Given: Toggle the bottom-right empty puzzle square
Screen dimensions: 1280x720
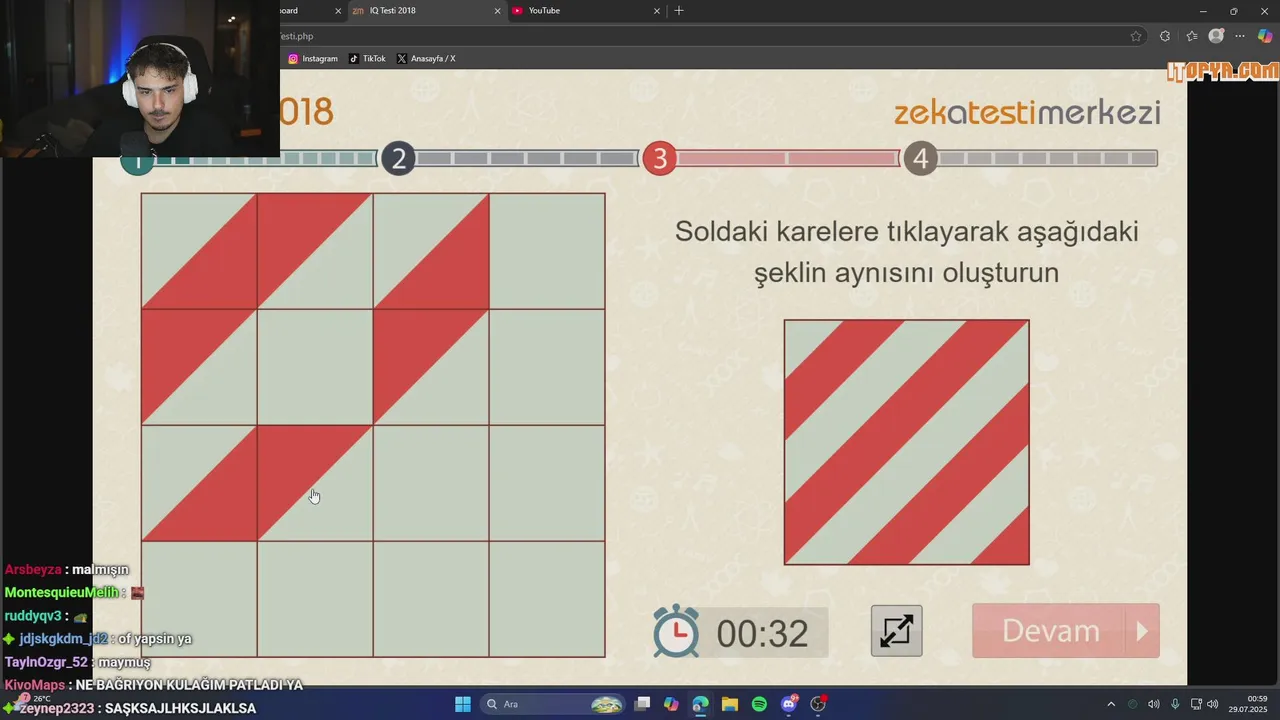Looking at the screenshot, I should (x=547, y=599).
